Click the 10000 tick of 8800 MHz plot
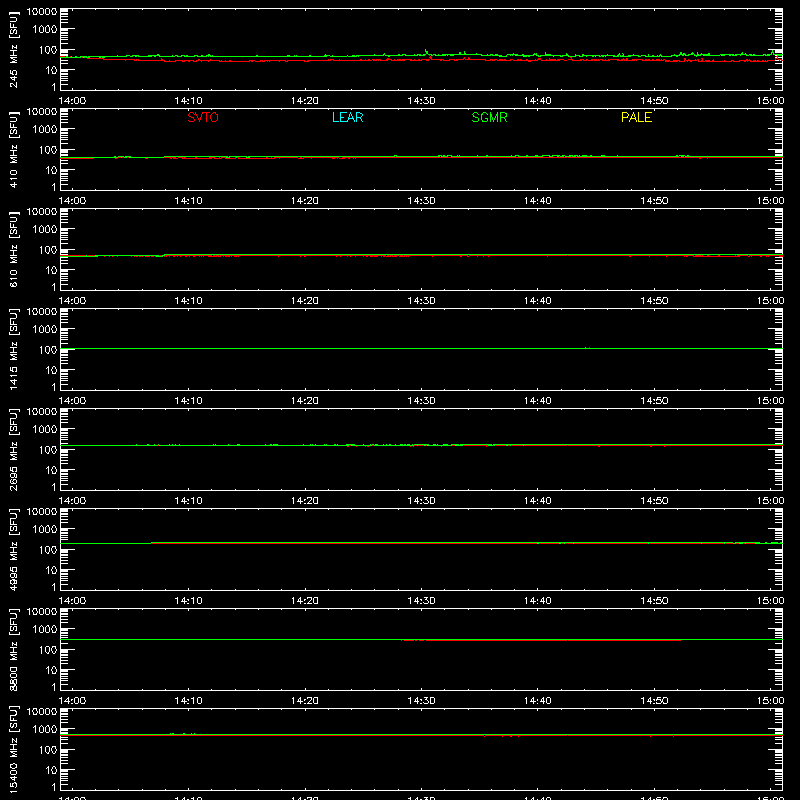 [42, 612]
